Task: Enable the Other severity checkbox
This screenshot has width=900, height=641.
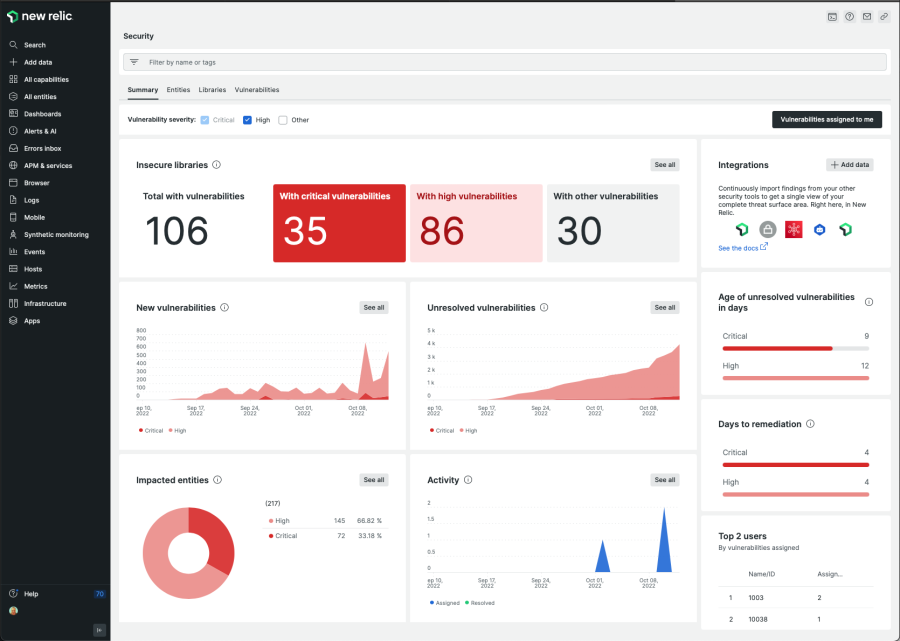Action: tap(283, 120)
